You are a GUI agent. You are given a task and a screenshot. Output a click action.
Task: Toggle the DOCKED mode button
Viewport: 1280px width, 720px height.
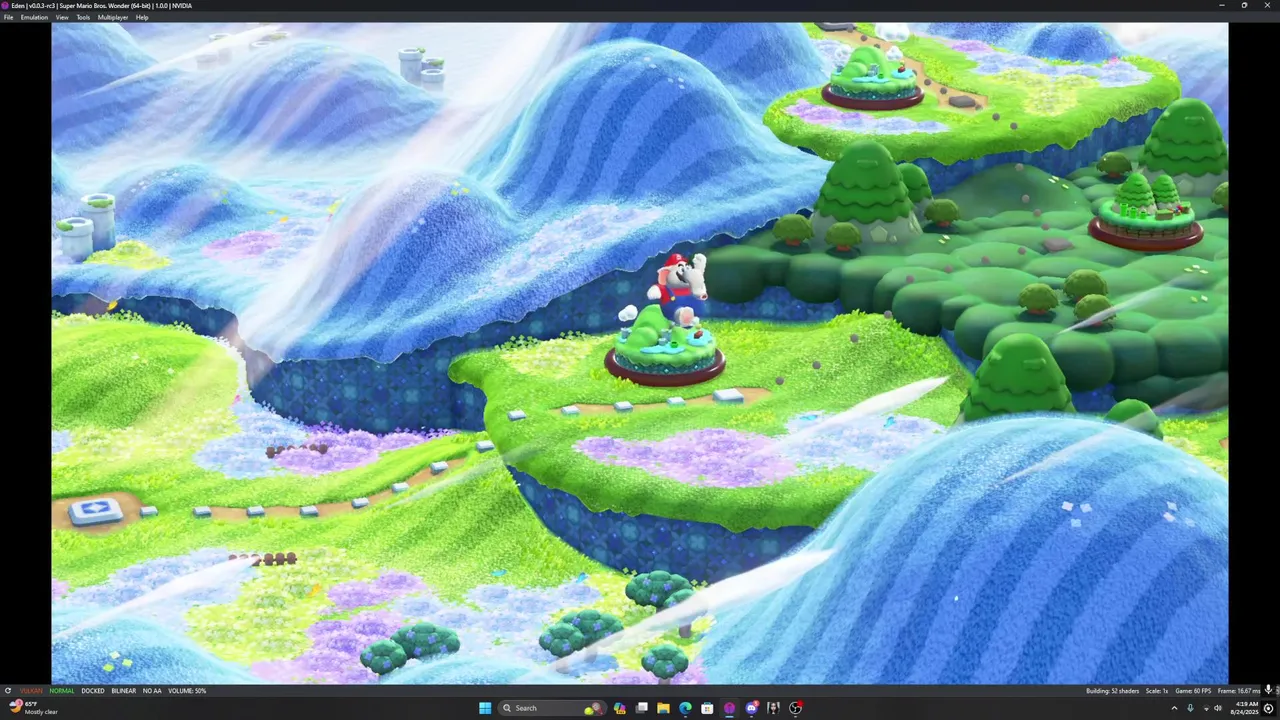93,691
